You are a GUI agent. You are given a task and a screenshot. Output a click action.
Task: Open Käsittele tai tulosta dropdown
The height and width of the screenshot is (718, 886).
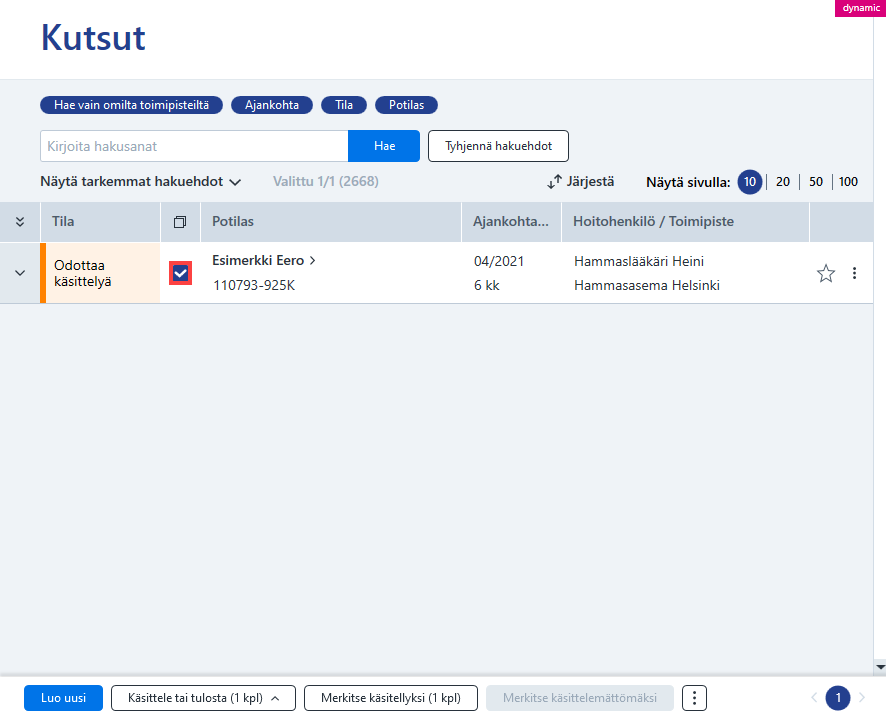pos(203,698)
